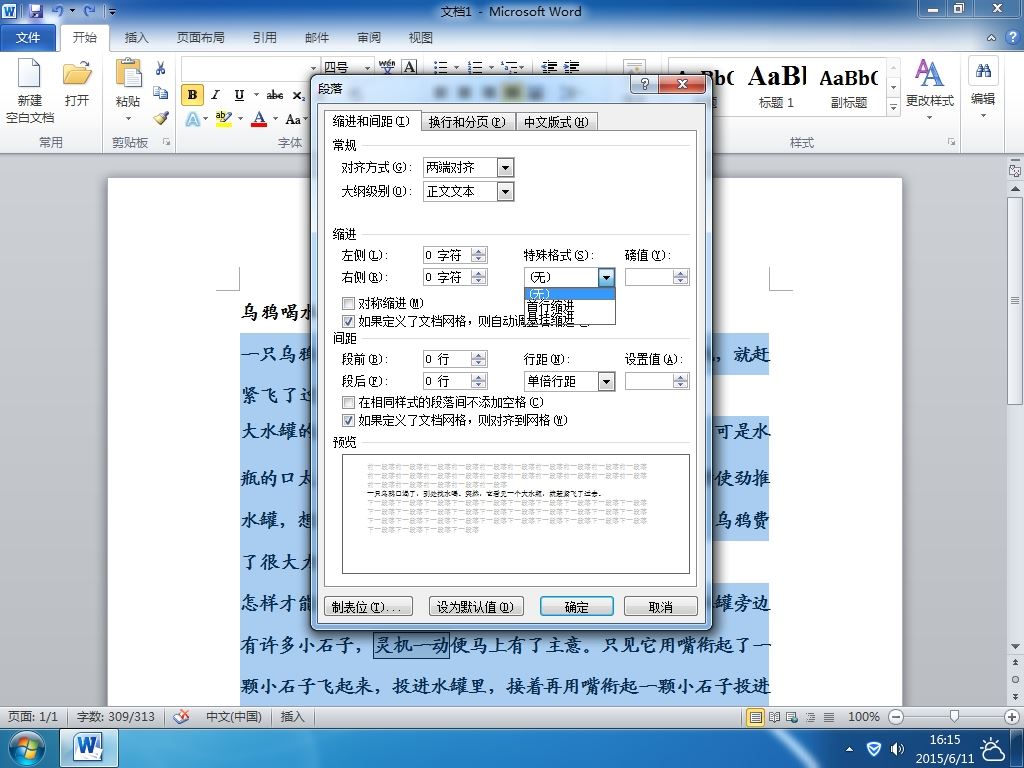Click the Open (打开) folder icon
The image size is (1024, 768).
pos(77,73)
